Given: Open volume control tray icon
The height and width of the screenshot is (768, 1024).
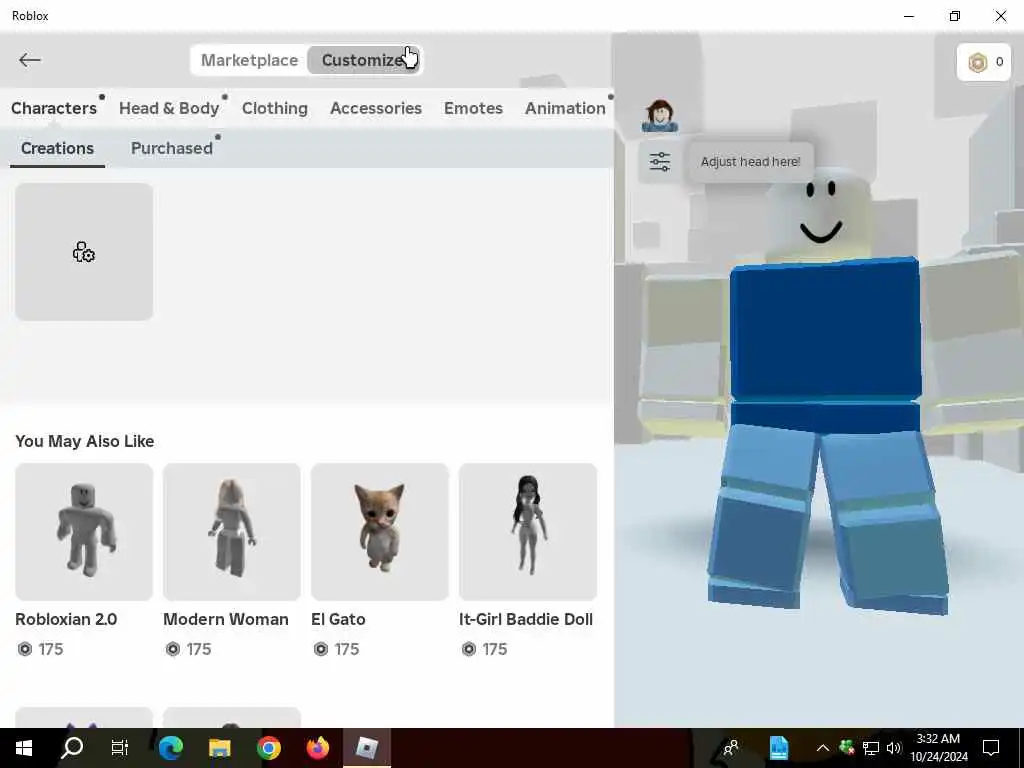Looking at the screenshot, I should click(894, 748).
